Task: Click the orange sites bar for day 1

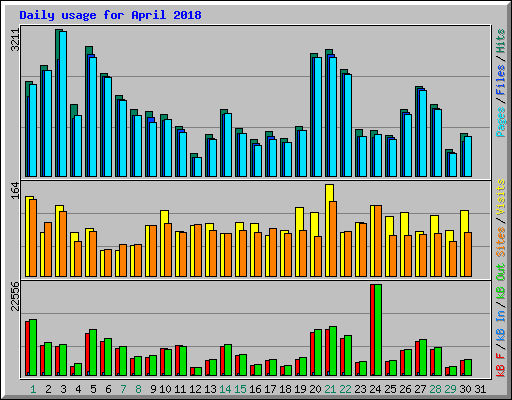Action: [x=33, y=238]
